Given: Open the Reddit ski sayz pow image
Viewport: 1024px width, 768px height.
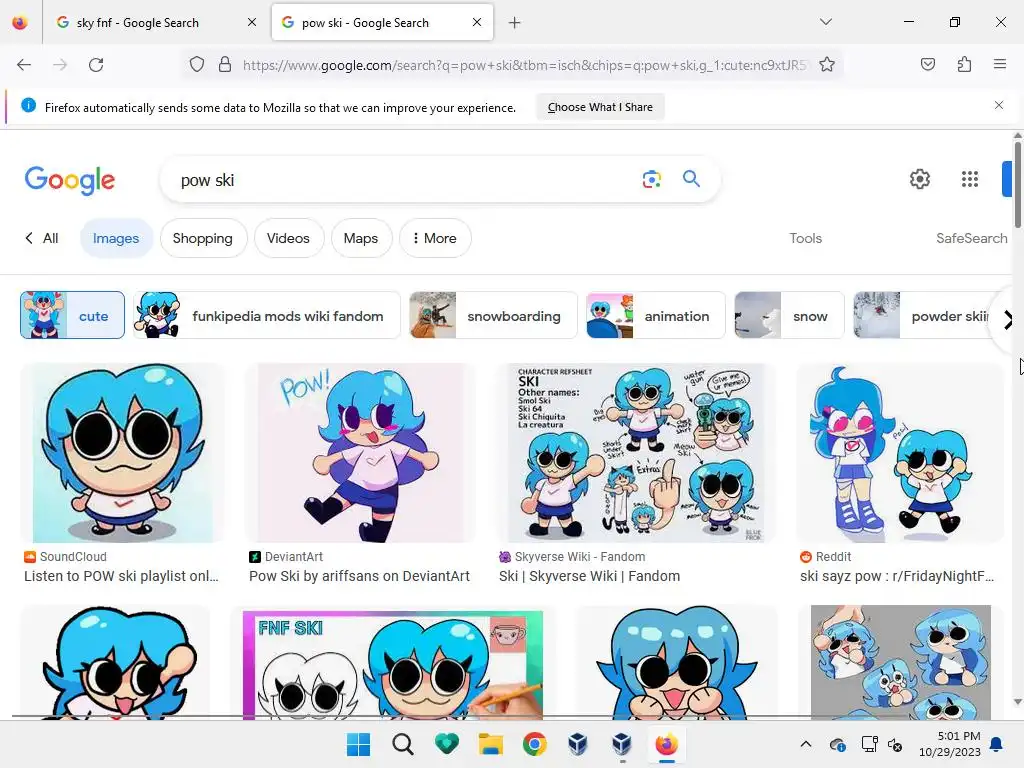Looking at the screenshot, I should click(x=900, y=453).
